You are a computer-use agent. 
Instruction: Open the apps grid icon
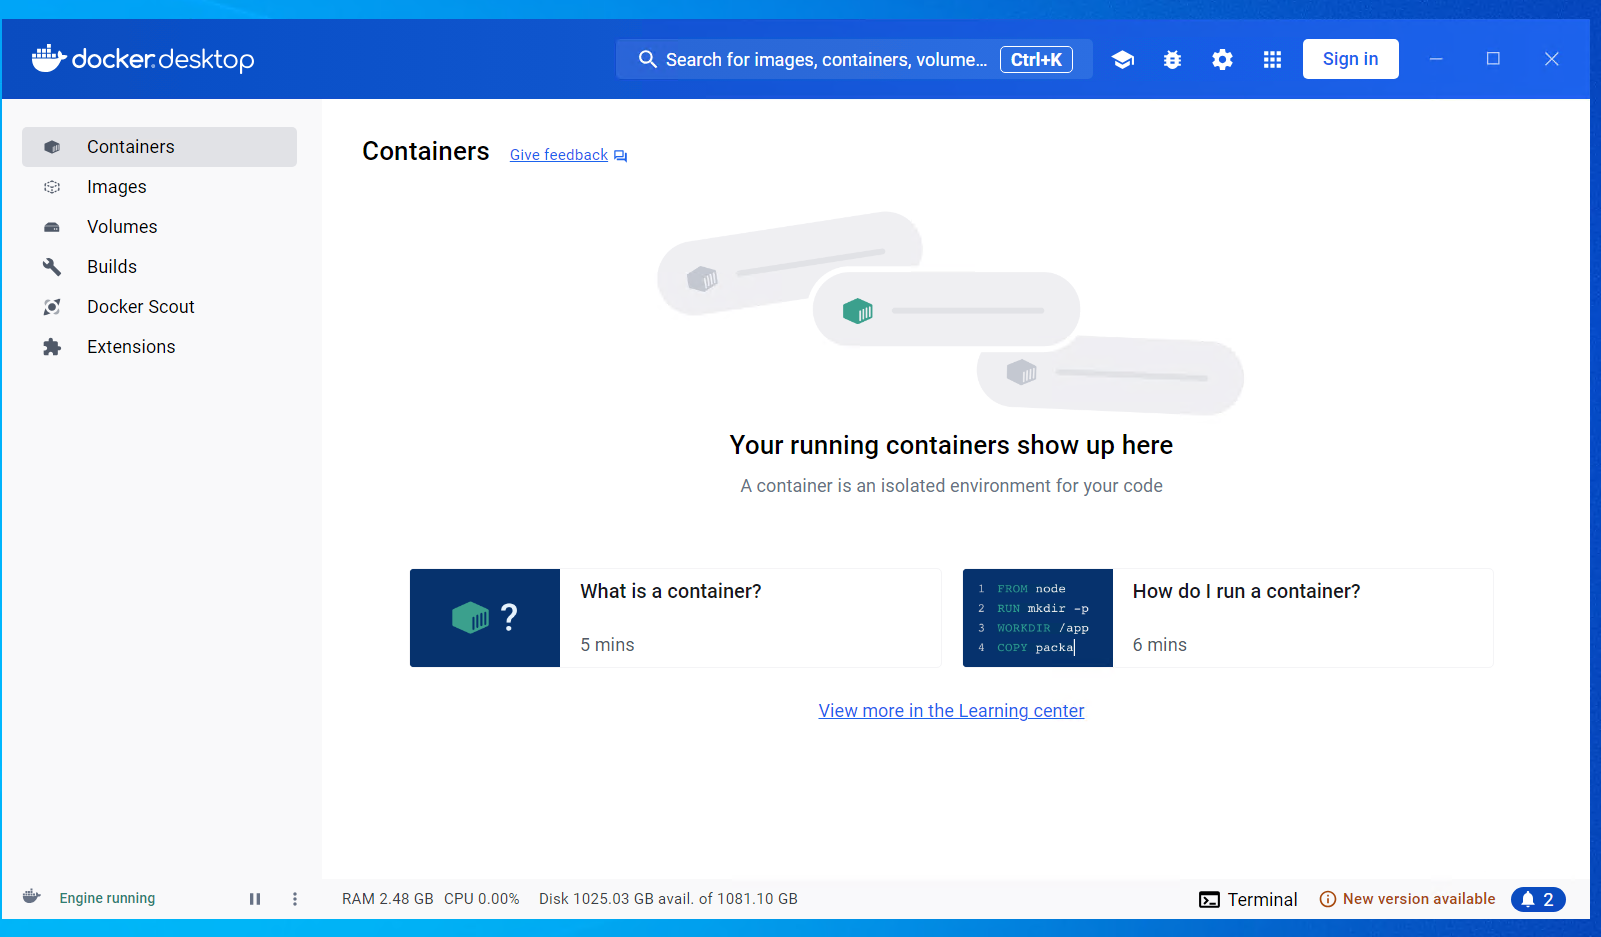[1272, 60]
